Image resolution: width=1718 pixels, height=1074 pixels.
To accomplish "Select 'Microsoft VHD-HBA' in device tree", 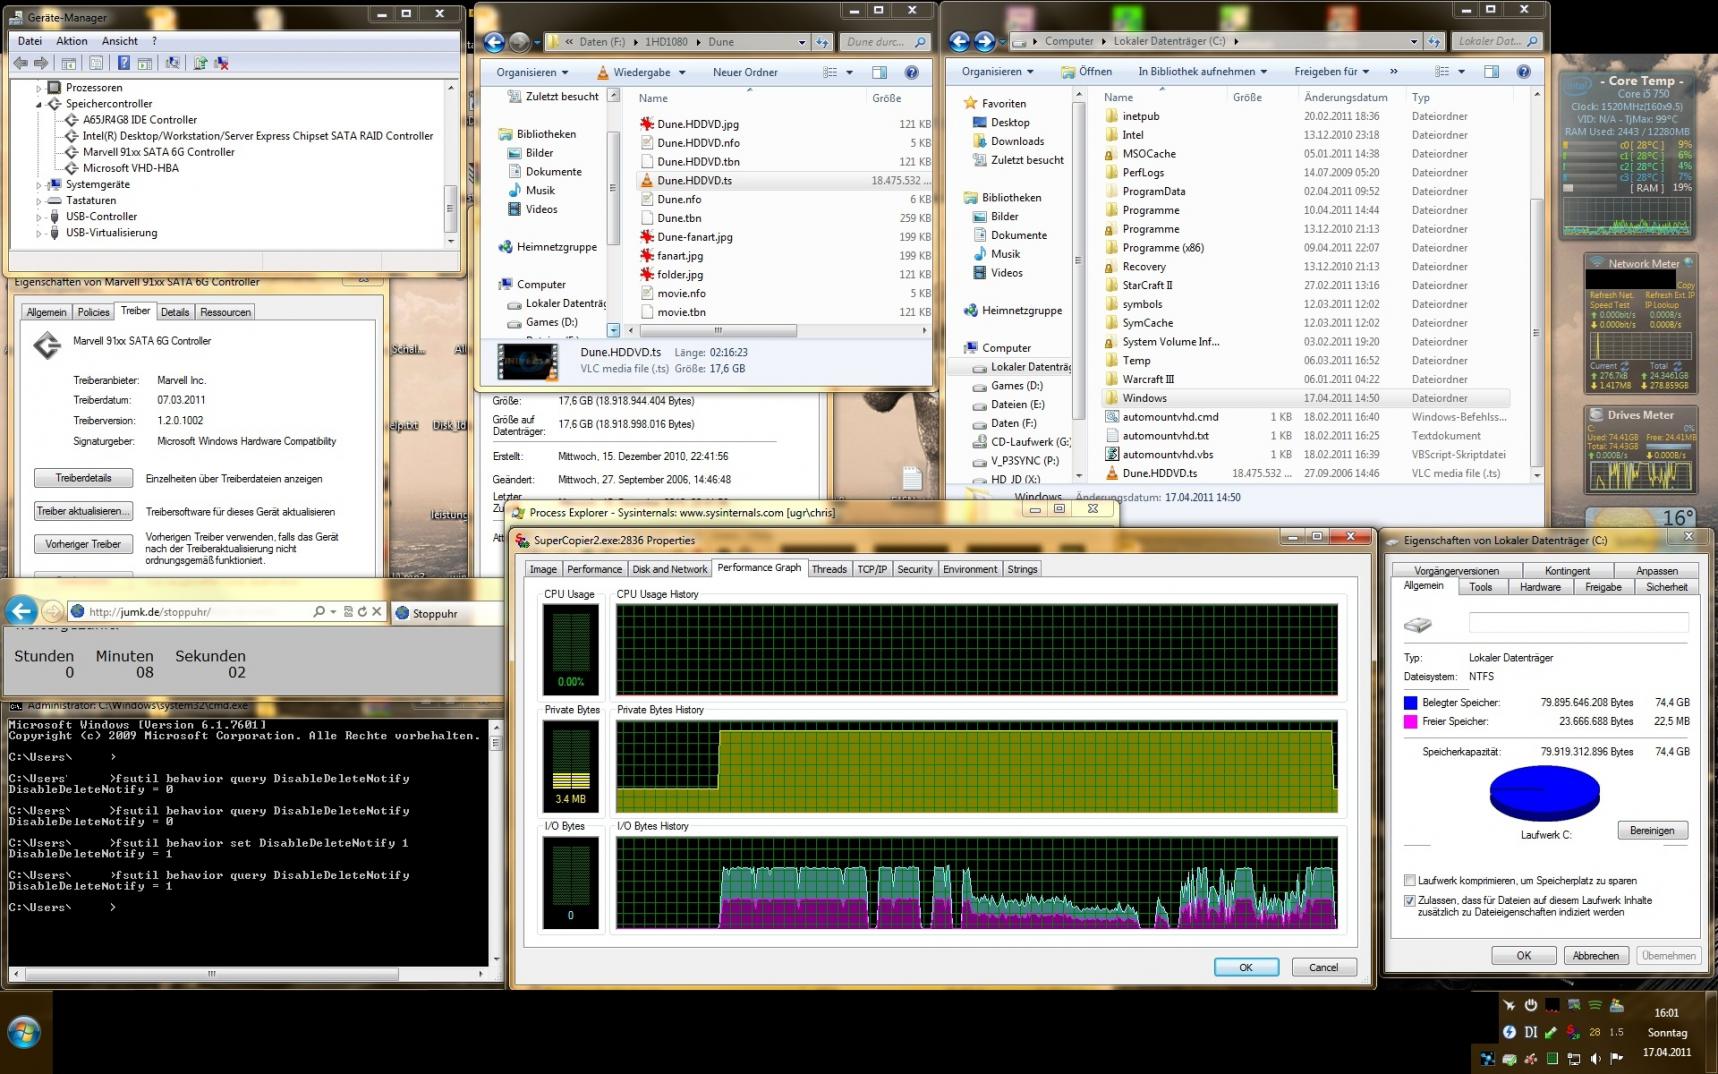I will pyautogui.click(x=130, y=168).
